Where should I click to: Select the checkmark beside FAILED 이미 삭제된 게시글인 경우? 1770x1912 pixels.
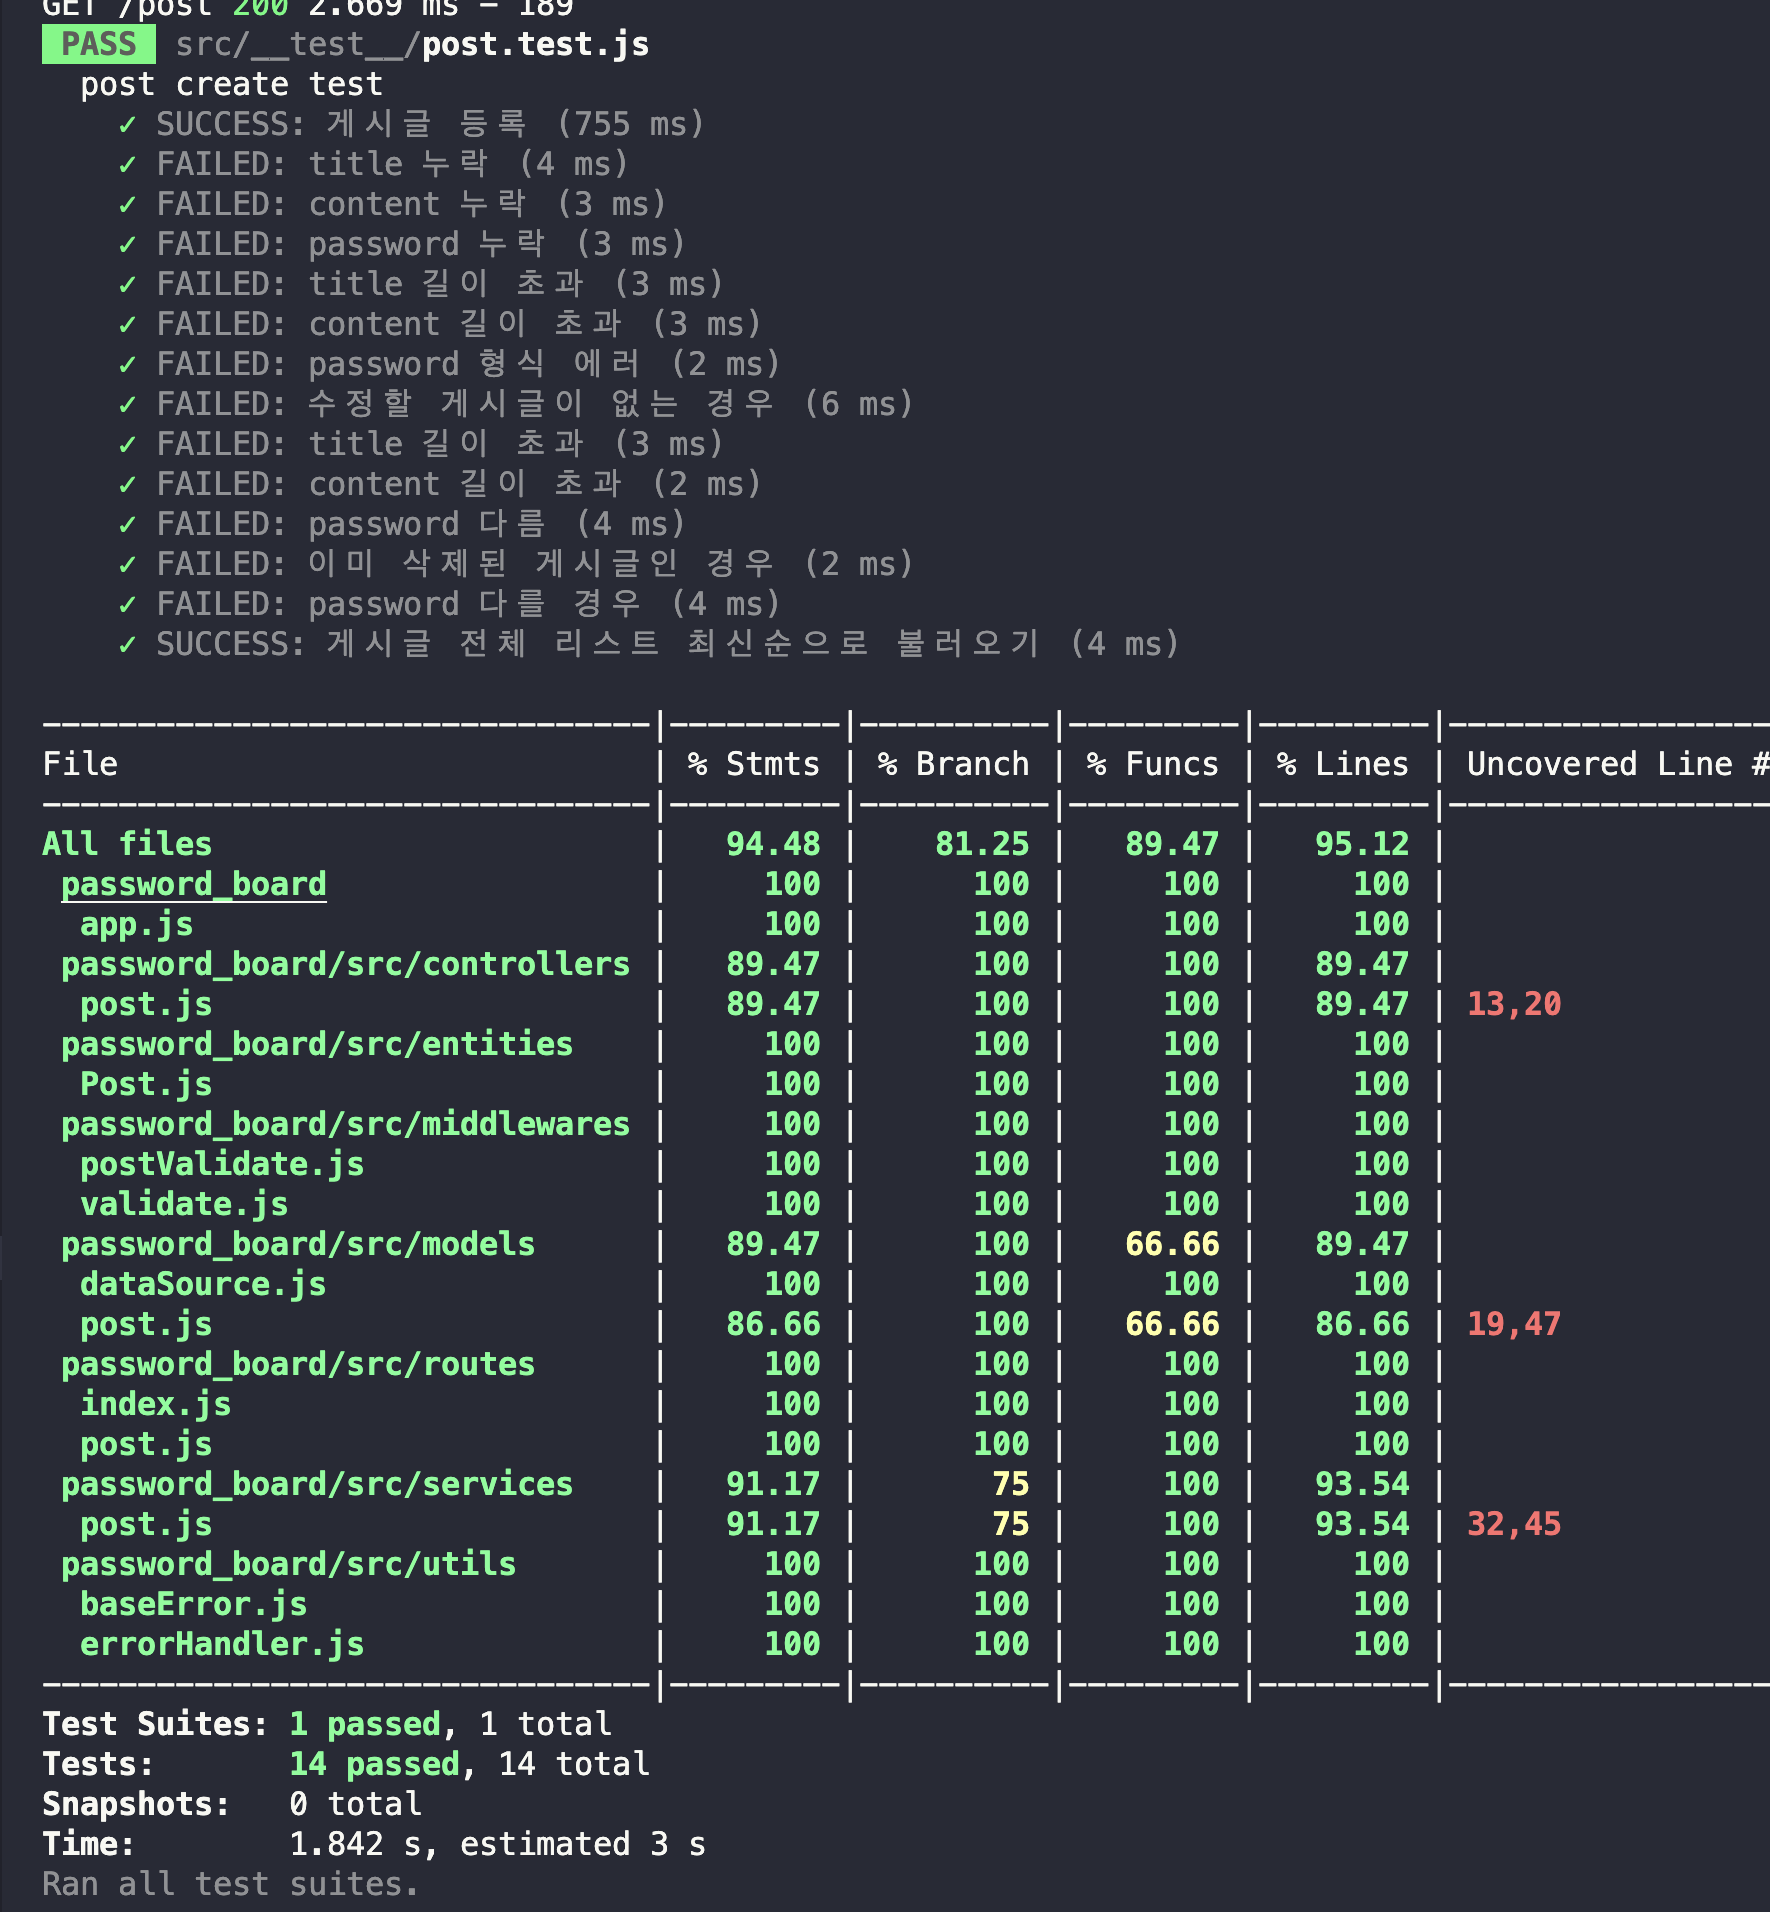(127, 563)
